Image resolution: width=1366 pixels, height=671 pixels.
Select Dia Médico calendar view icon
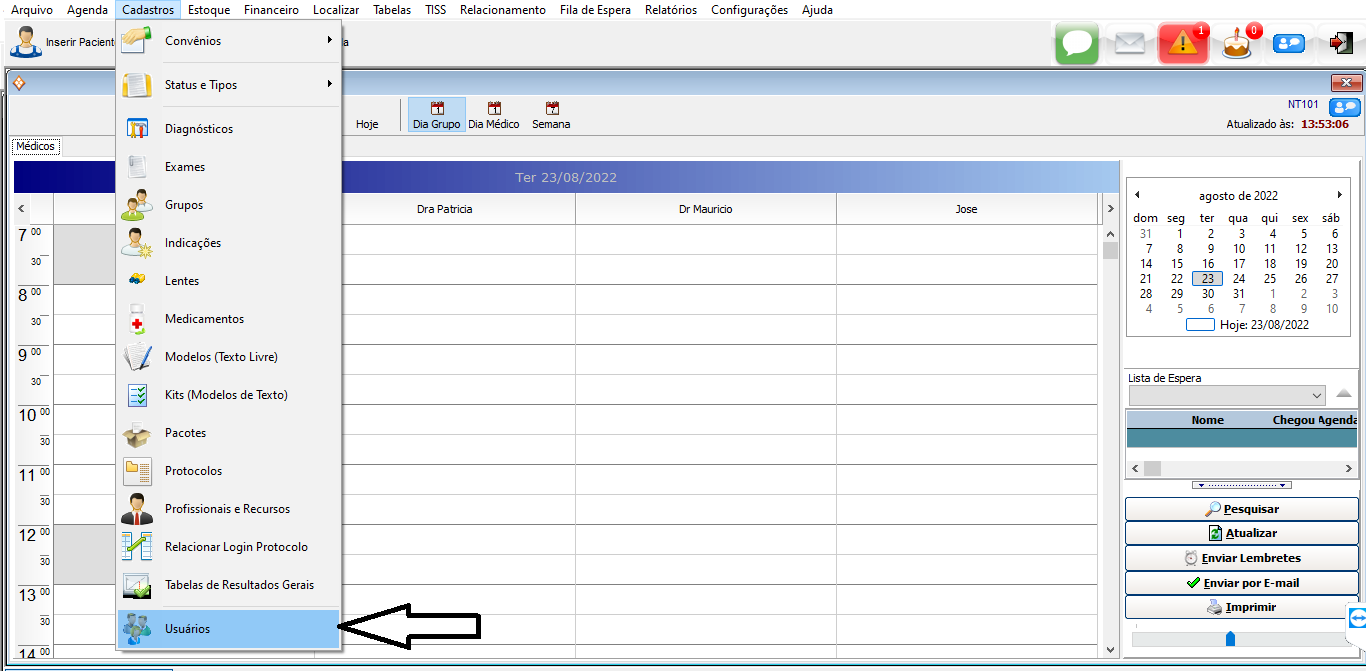click(x=494, y=115)
